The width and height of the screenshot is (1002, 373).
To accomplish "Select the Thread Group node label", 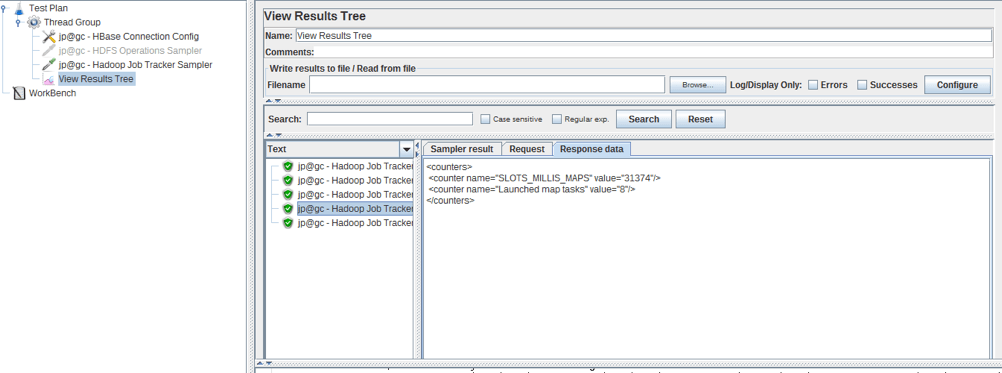I will (x=72, y=22).
